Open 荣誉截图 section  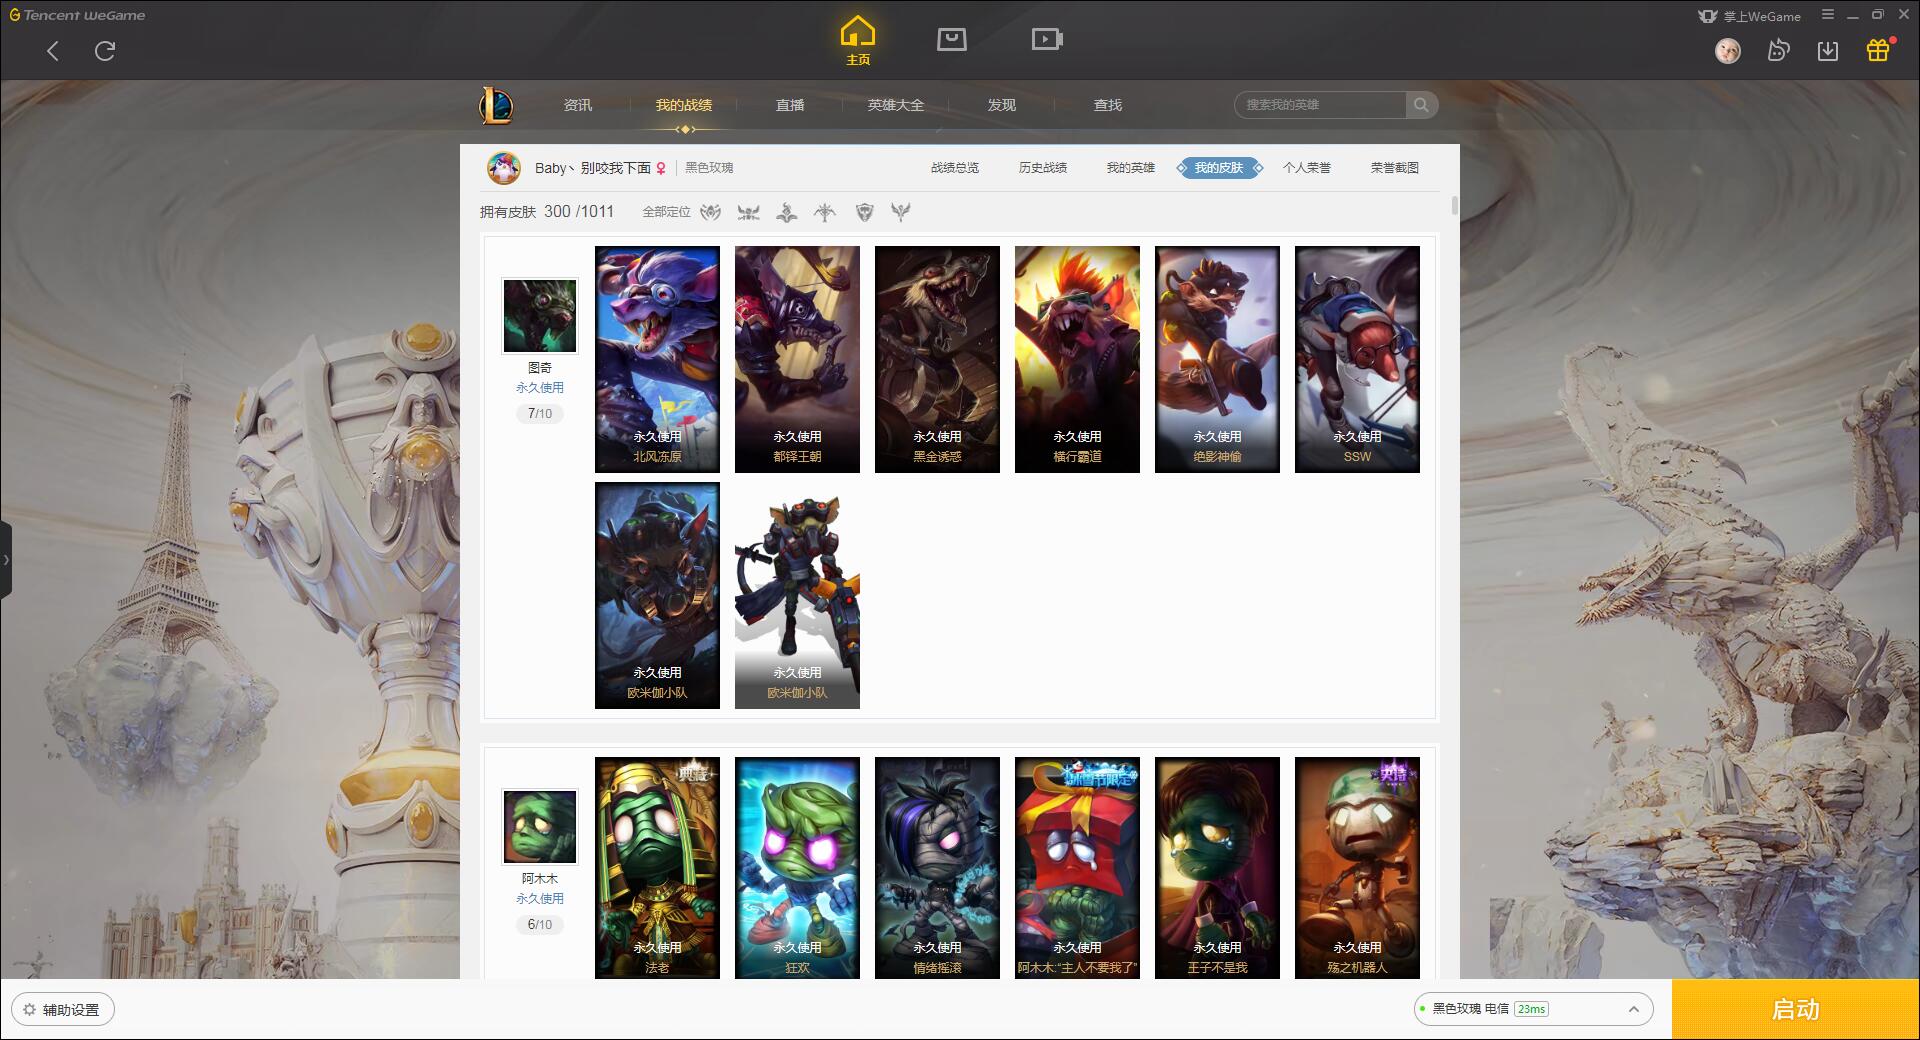pyautogui.click(x=1395, y=168)
